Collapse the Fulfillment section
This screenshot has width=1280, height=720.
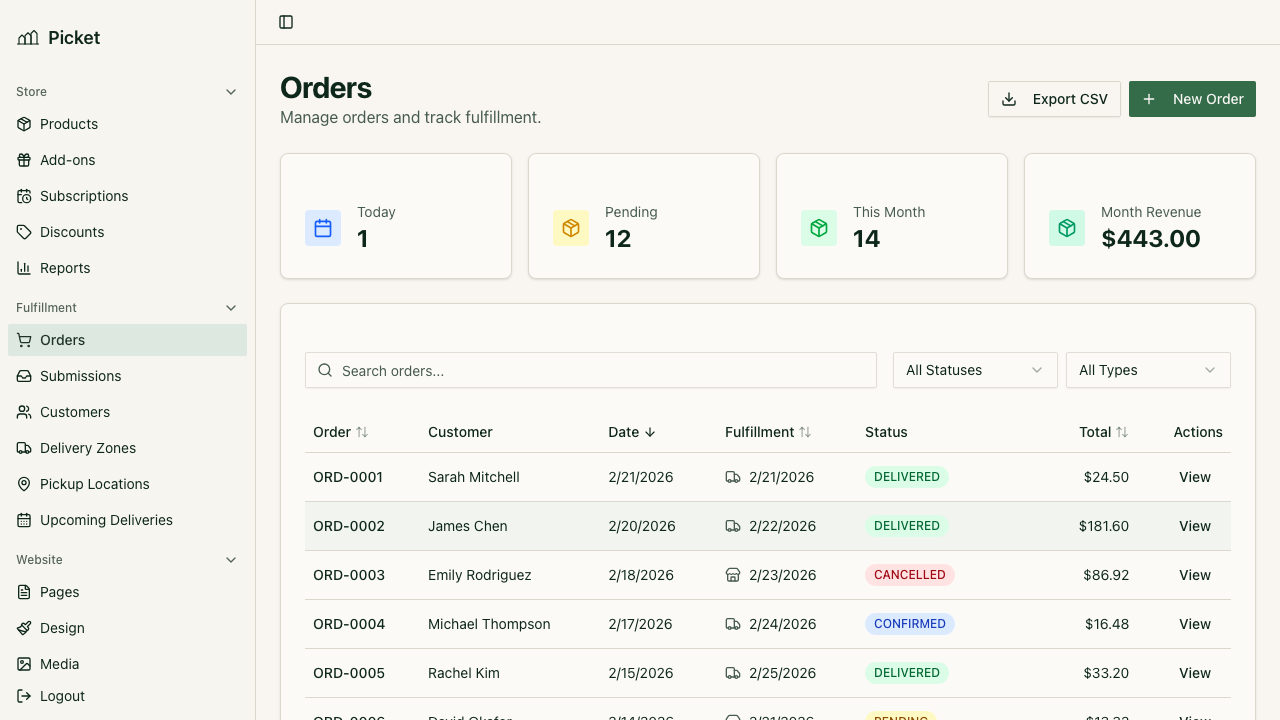(x=231, y=308)
